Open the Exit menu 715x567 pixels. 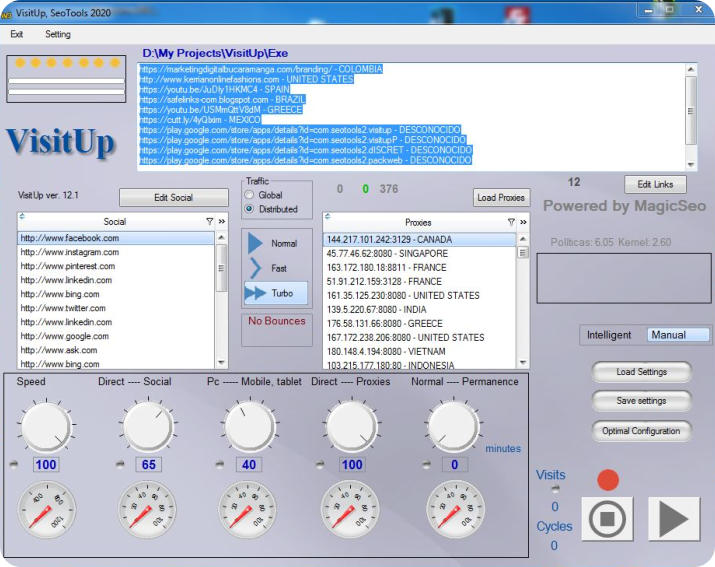click(x=17, y=34)
